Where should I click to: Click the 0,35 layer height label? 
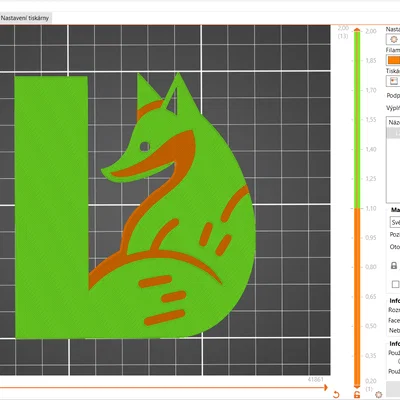click(x=371, y=356)
